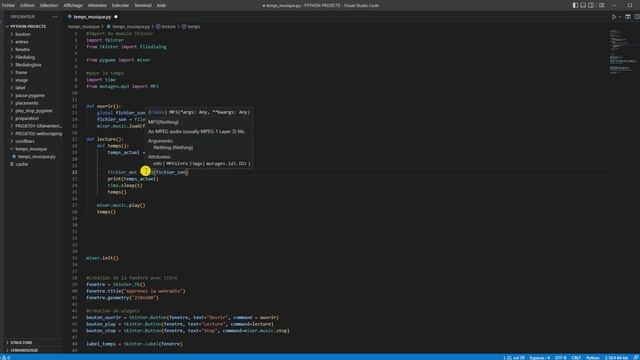Toggle secondary sidebar layout icon
640x360 pixels.
pyautogui.click(x=591, y=5)
